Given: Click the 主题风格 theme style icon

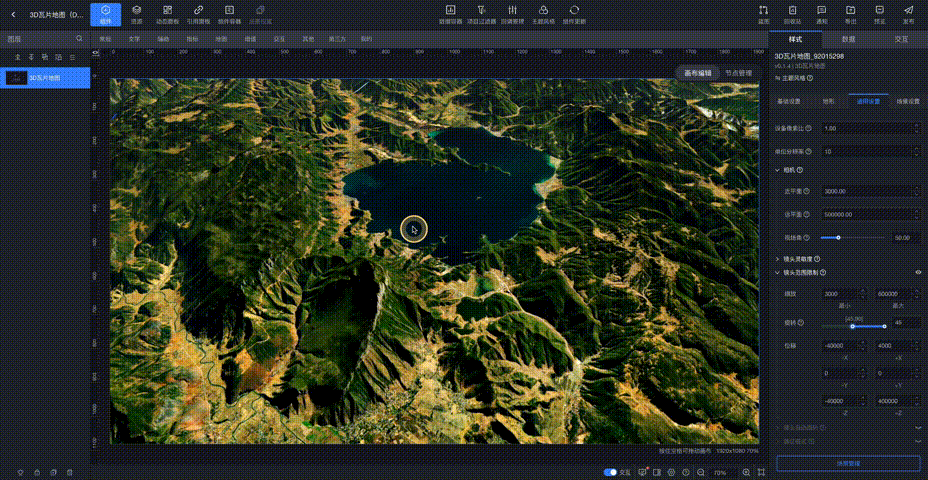Looking at the screenshot, I should pos(544,12).
